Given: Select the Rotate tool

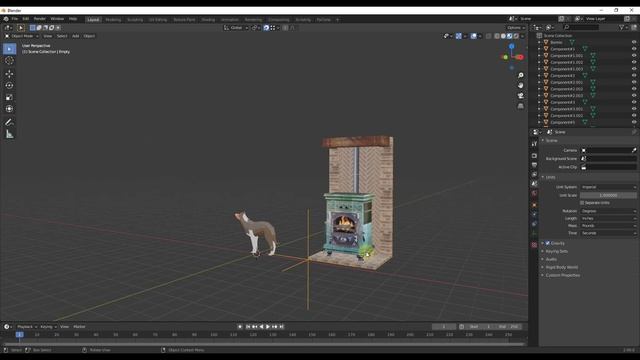Looking at the screenshot, I should 9,86.
